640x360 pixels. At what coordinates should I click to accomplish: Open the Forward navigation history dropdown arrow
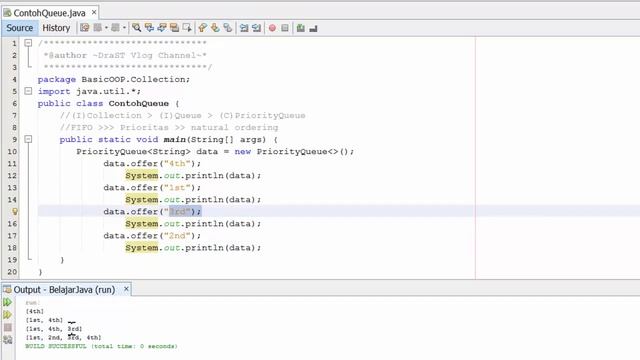click(x=124, y=28)
